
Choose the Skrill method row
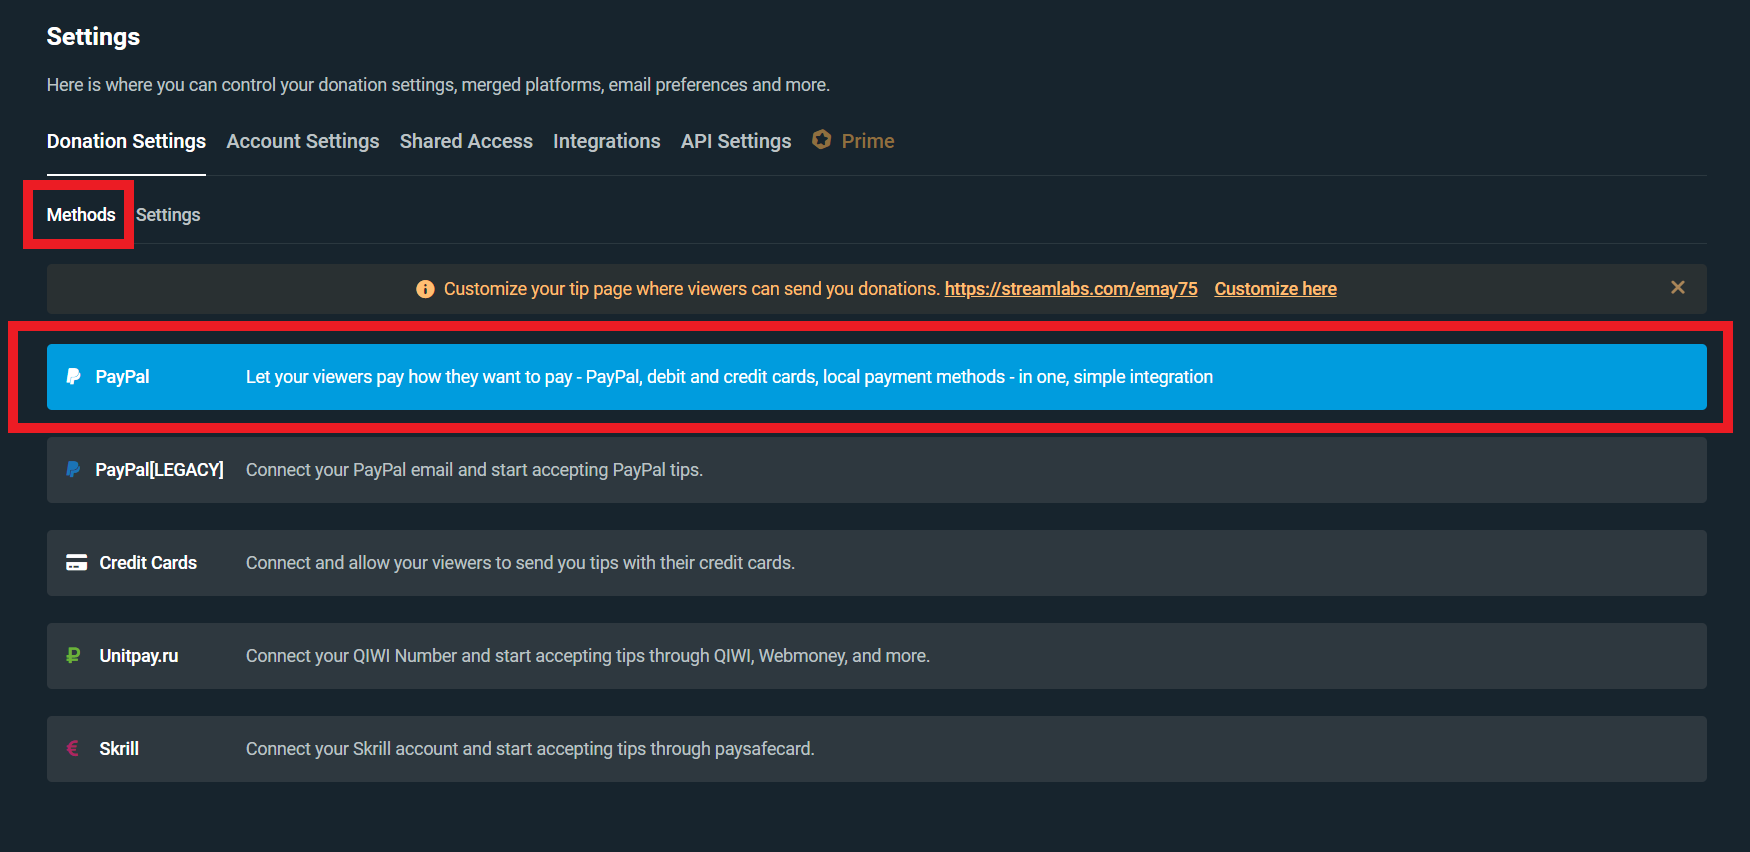pyautogui.click(x=877, y=749)
